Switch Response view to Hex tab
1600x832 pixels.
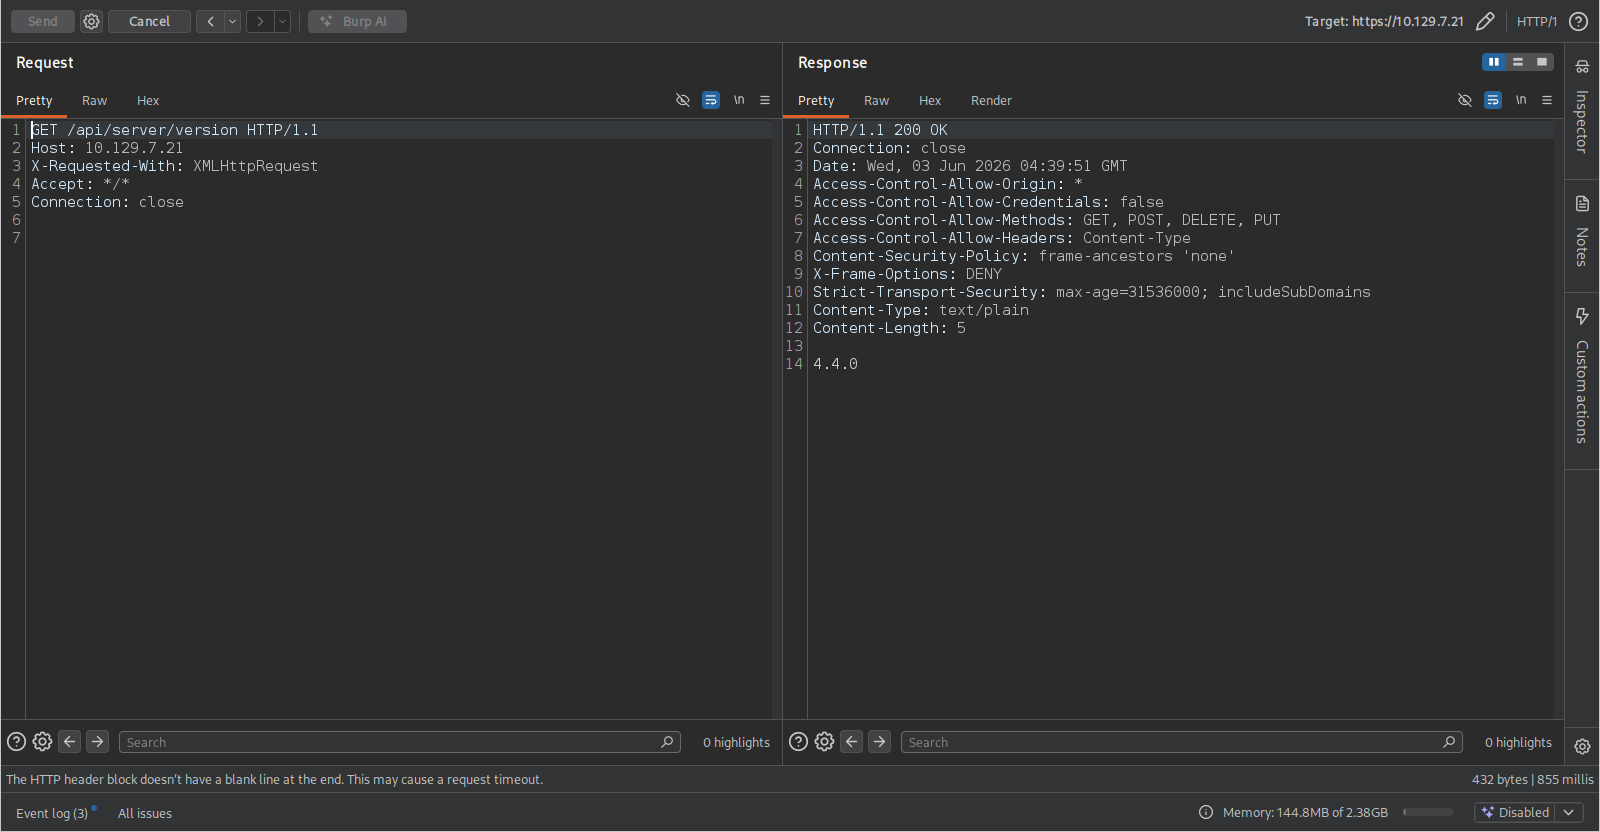[930, 100]
